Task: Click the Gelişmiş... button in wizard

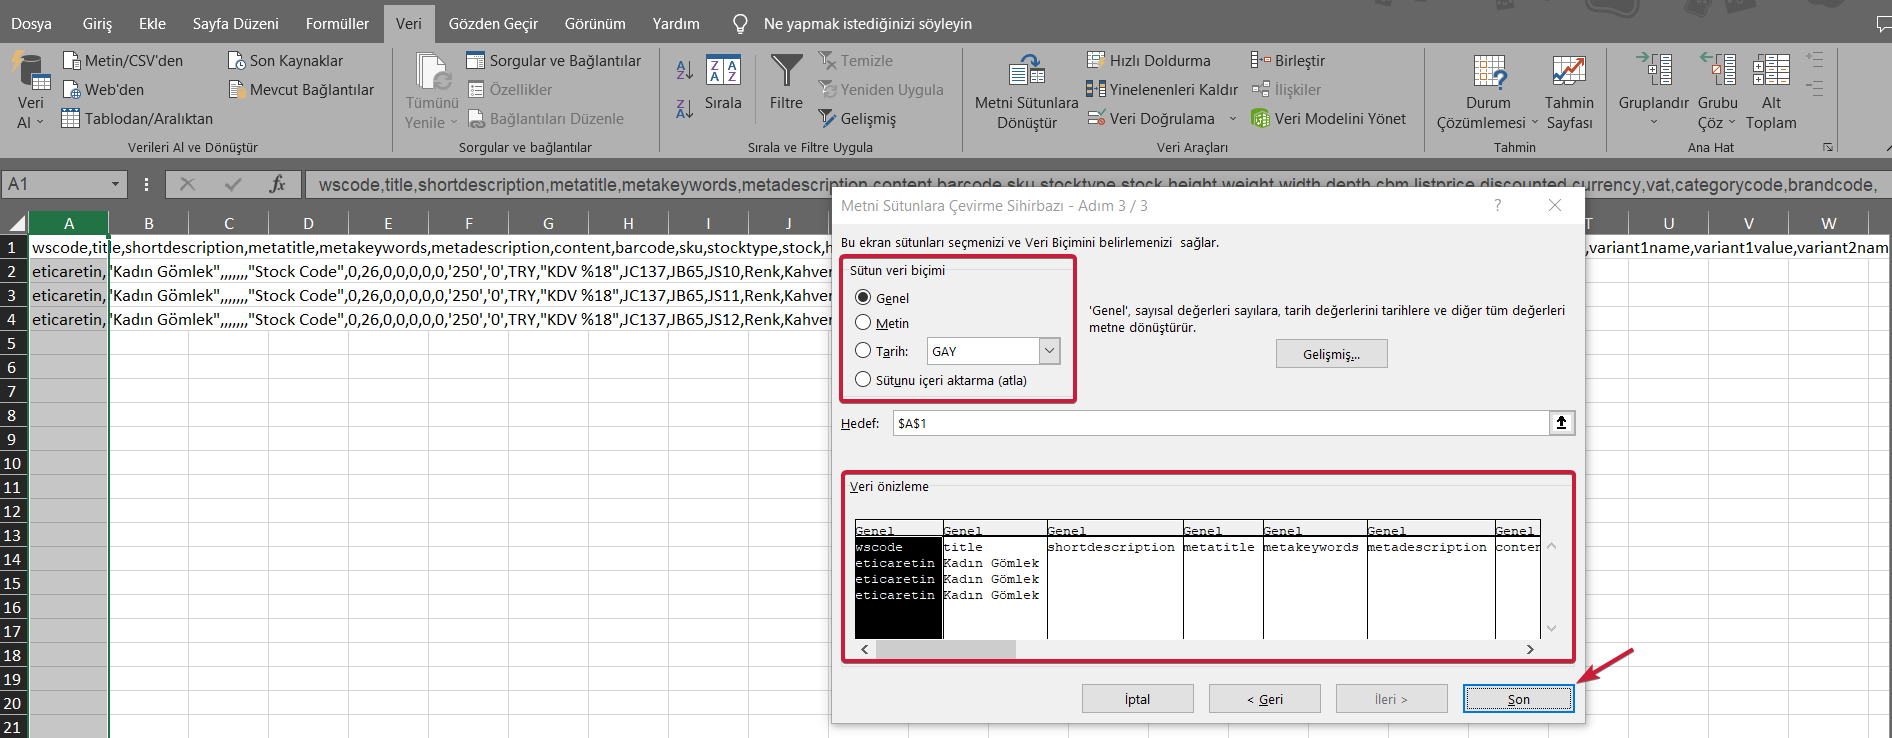Action: [1331, 354]
